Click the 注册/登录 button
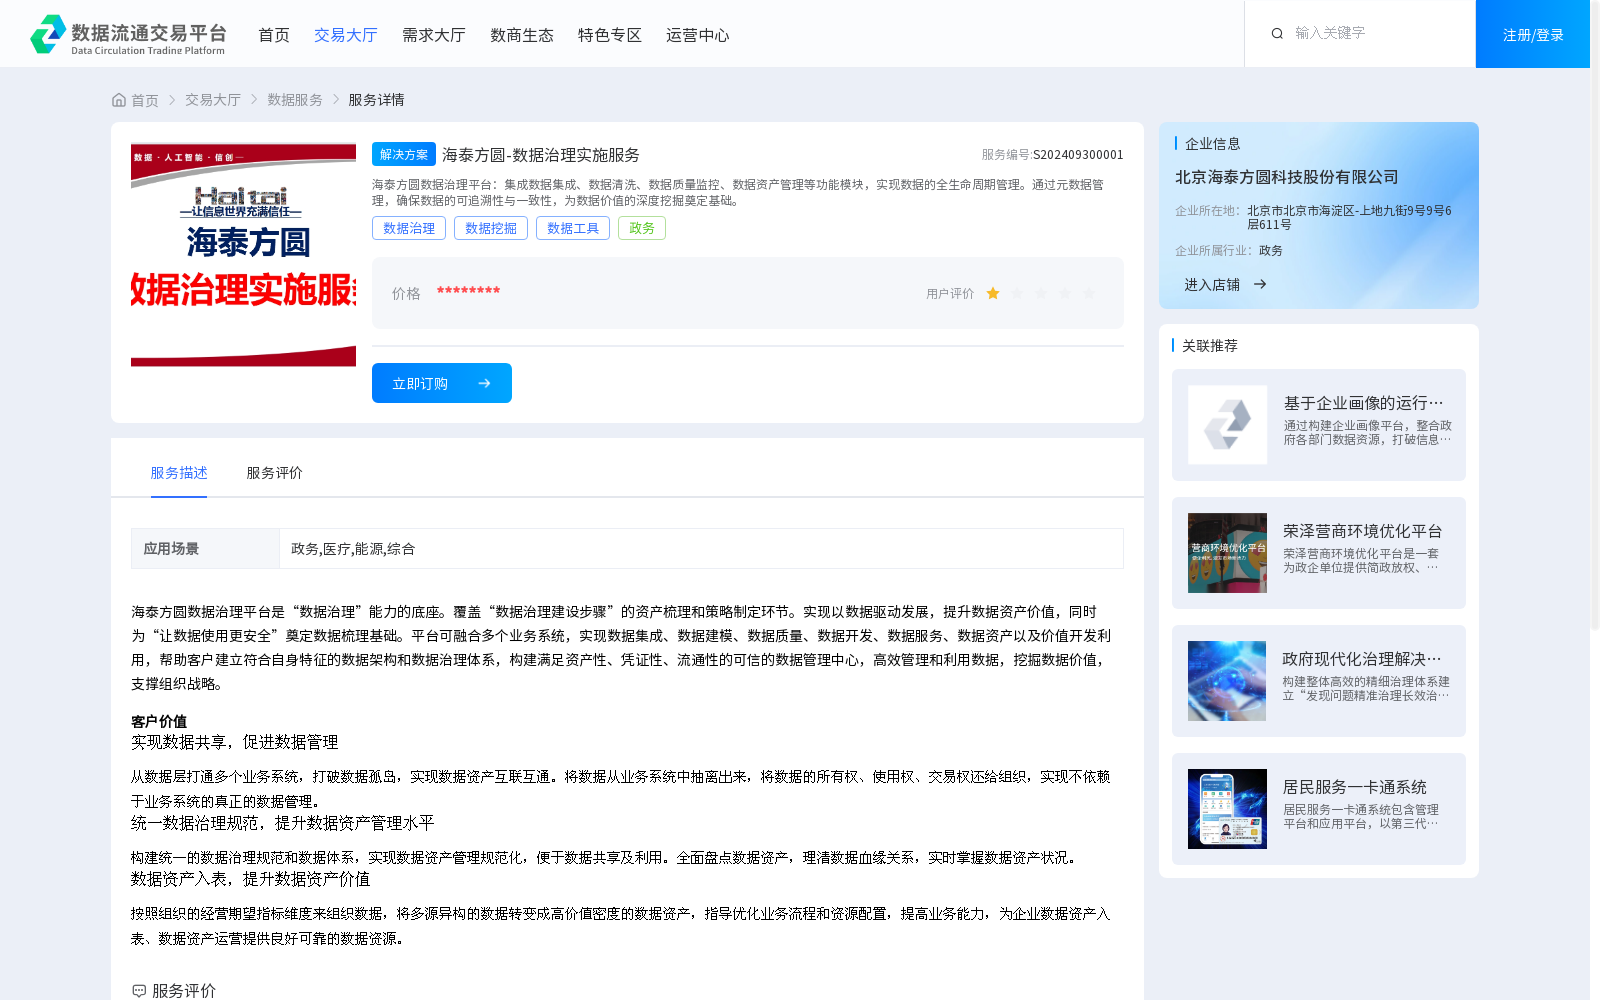The width and height of the screenshot is (1600, 1000). (x=1533, y=34)
